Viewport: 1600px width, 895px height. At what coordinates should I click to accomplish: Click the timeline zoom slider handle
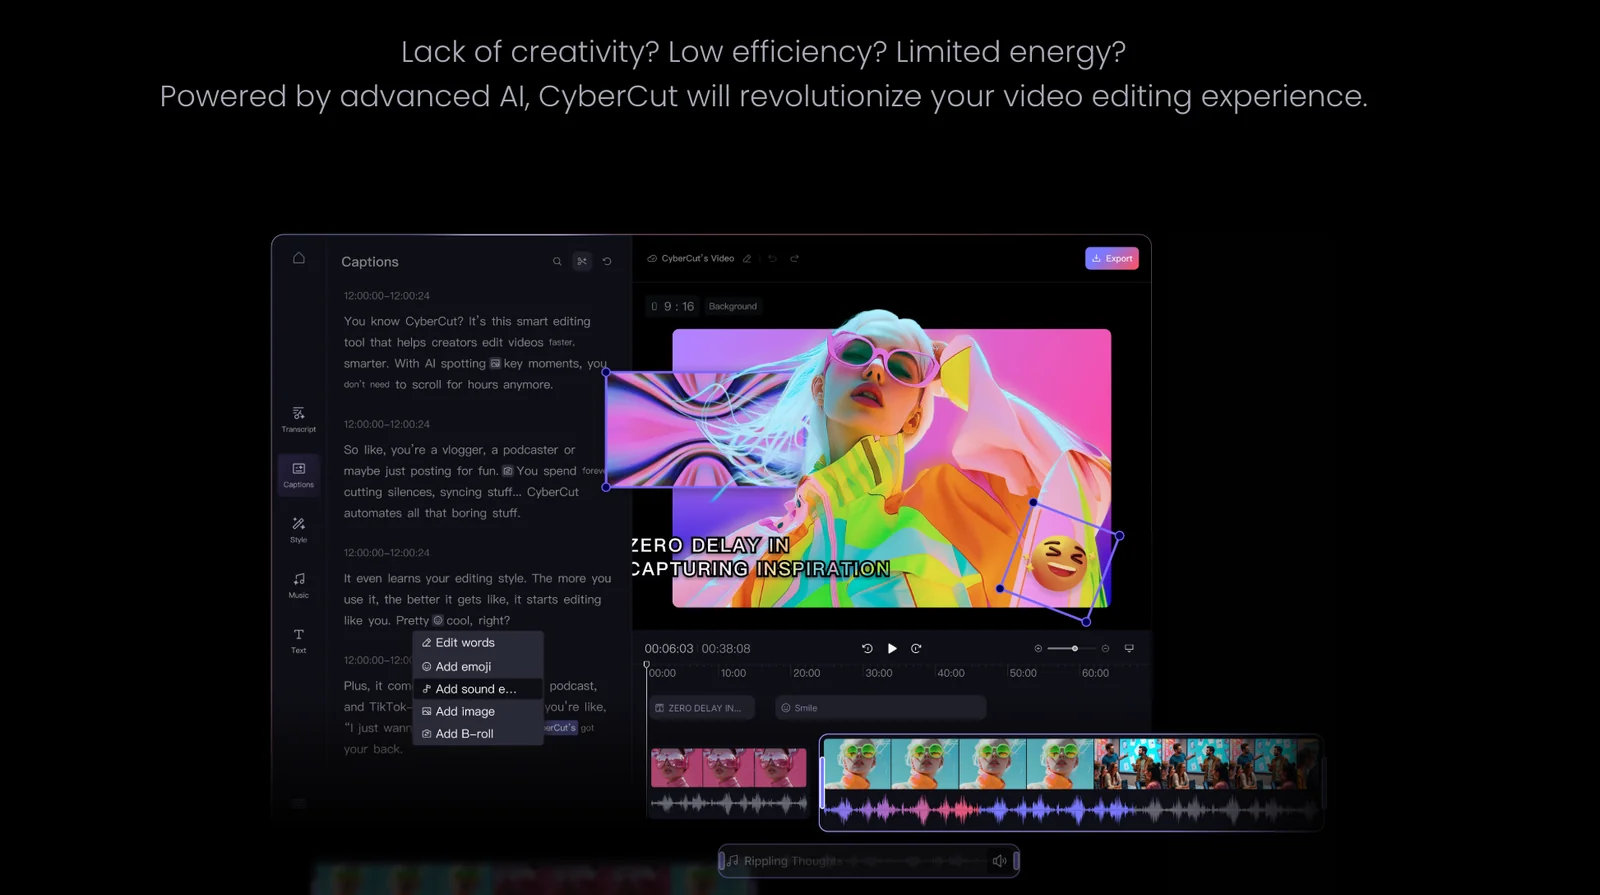click(1075, 649)
